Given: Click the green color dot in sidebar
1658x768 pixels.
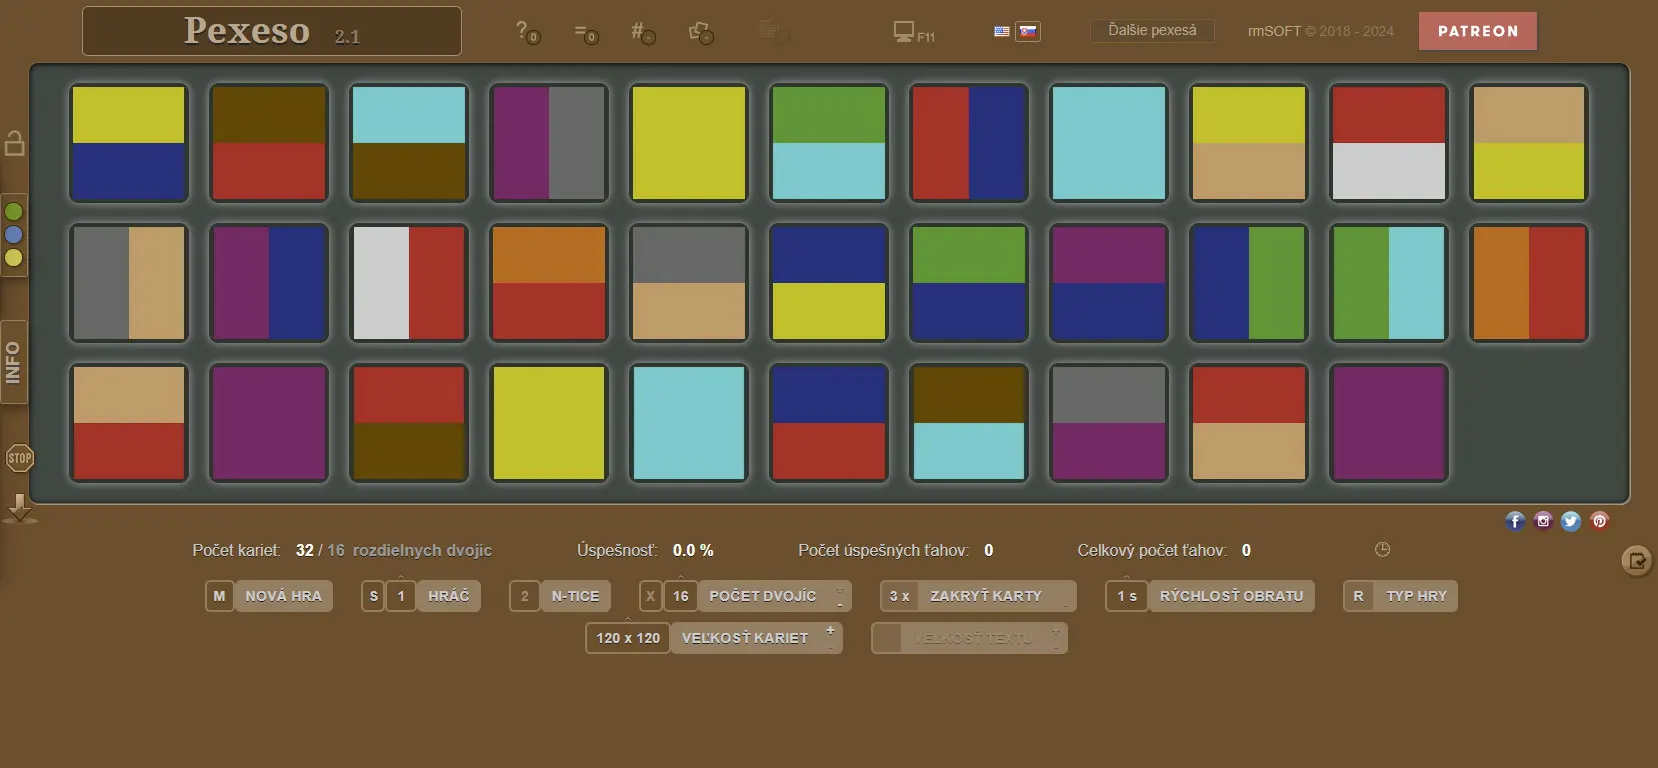Looking at the screenshot, I should click(14, 212).
